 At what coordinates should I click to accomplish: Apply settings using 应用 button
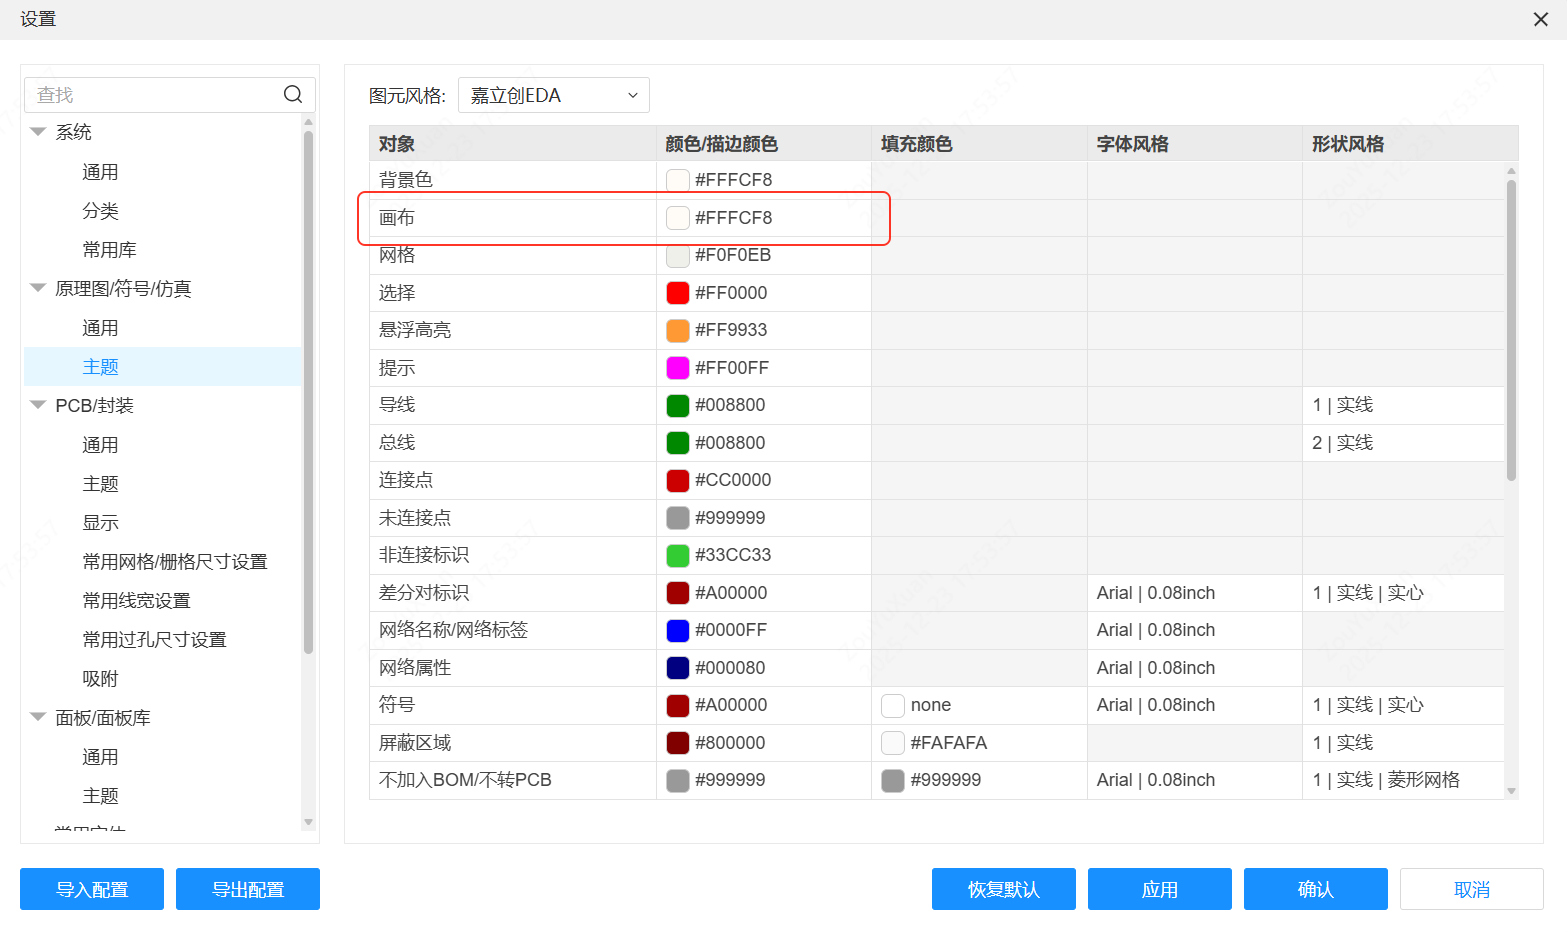click(x=1159, y=889)
